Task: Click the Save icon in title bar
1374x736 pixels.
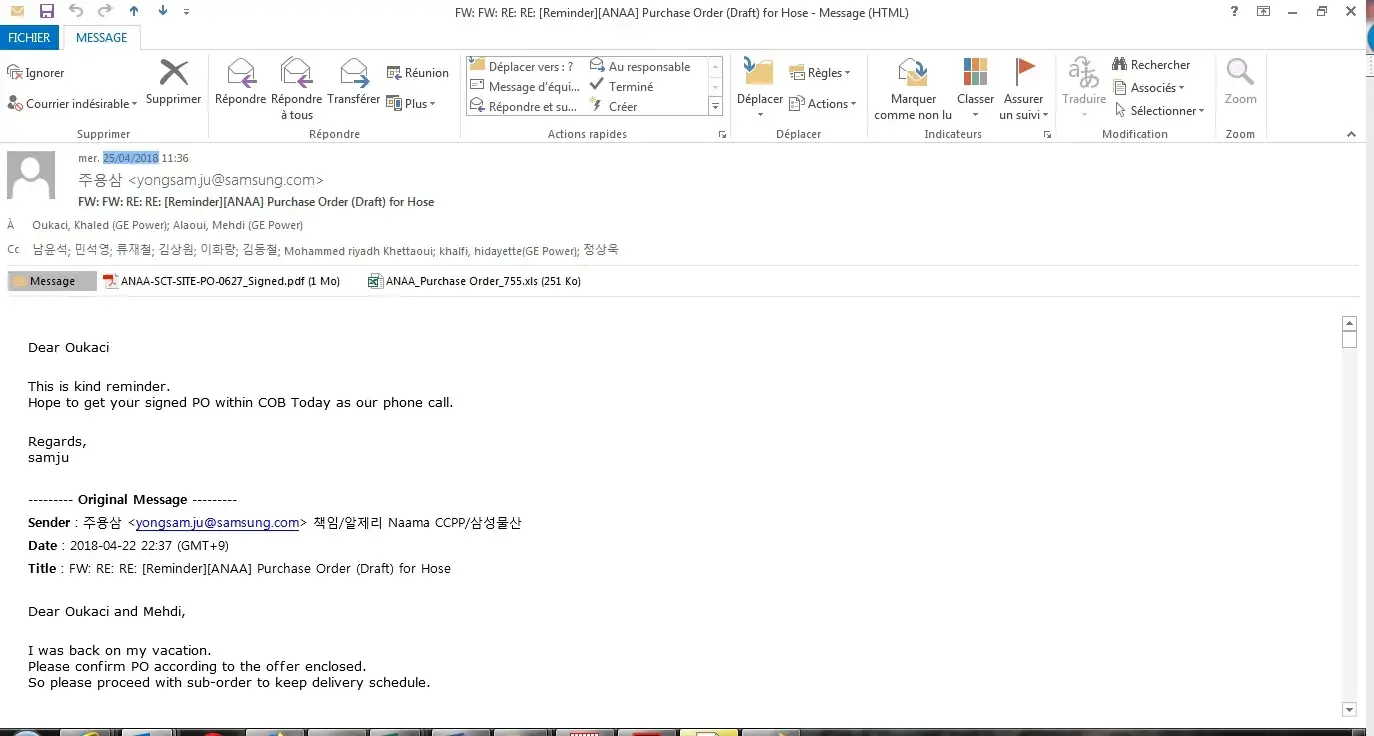Action: pos(46,11)
